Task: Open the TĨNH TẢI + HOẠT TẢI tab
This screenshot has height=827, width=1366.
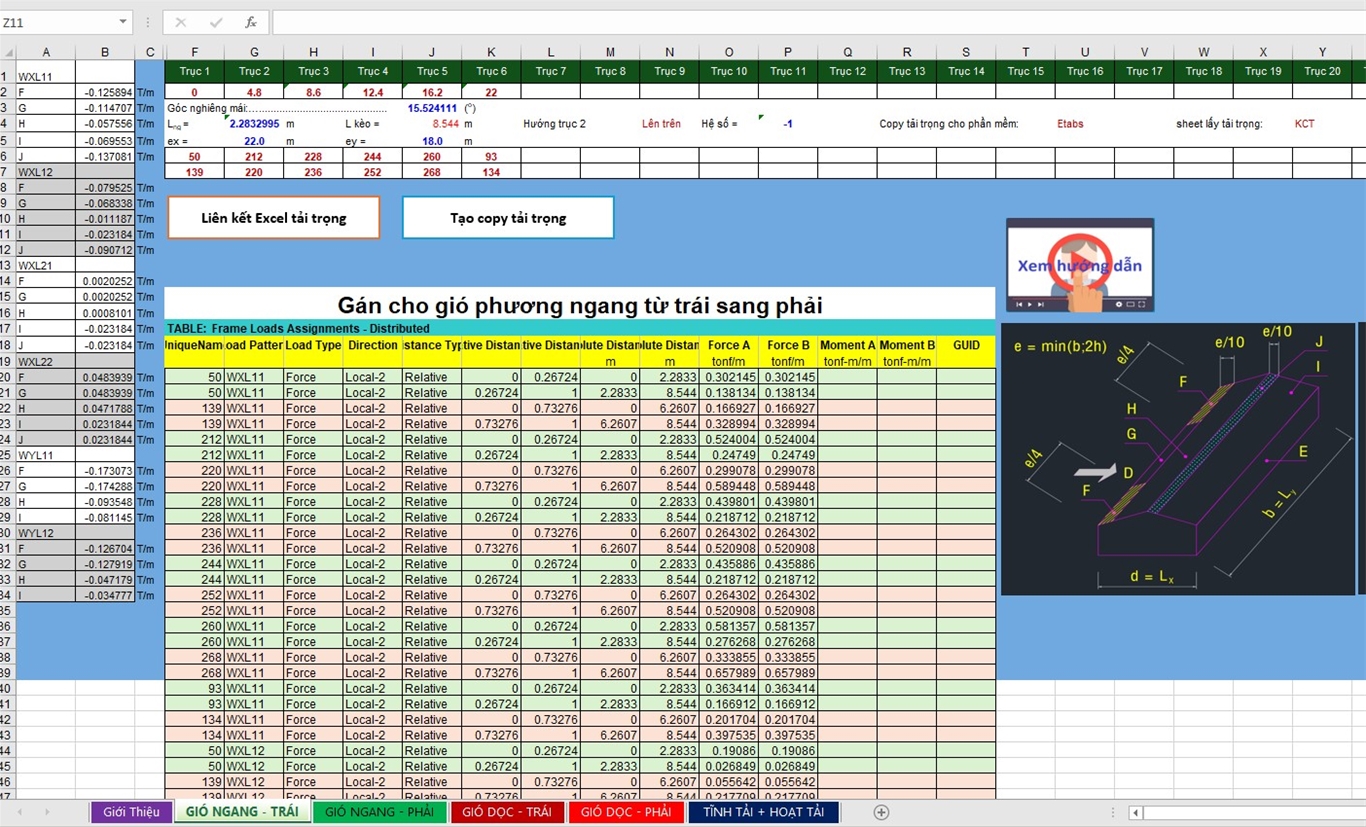Action: click(763, 812)
